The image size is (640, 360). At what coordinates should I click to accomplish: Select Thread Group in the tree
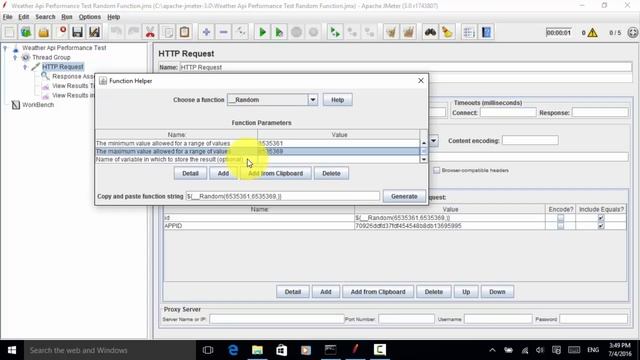coord(51,57)
